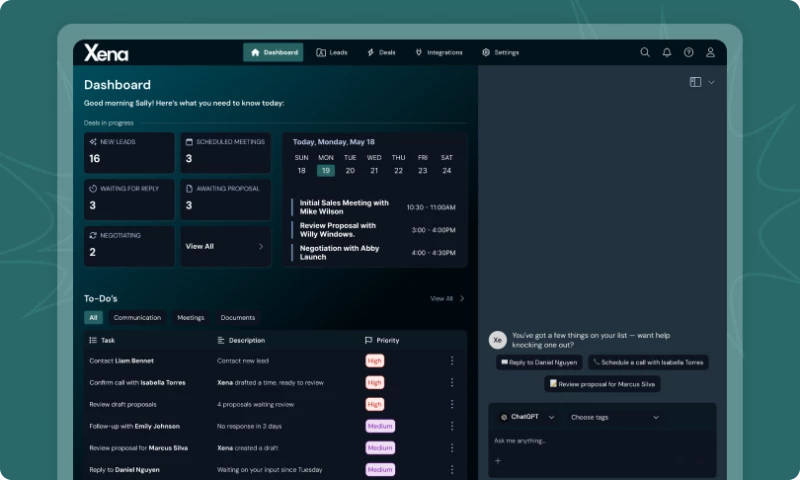800x480 pixels.
Task: Open the Choose tags dropdown
Action: pos(615,417)
